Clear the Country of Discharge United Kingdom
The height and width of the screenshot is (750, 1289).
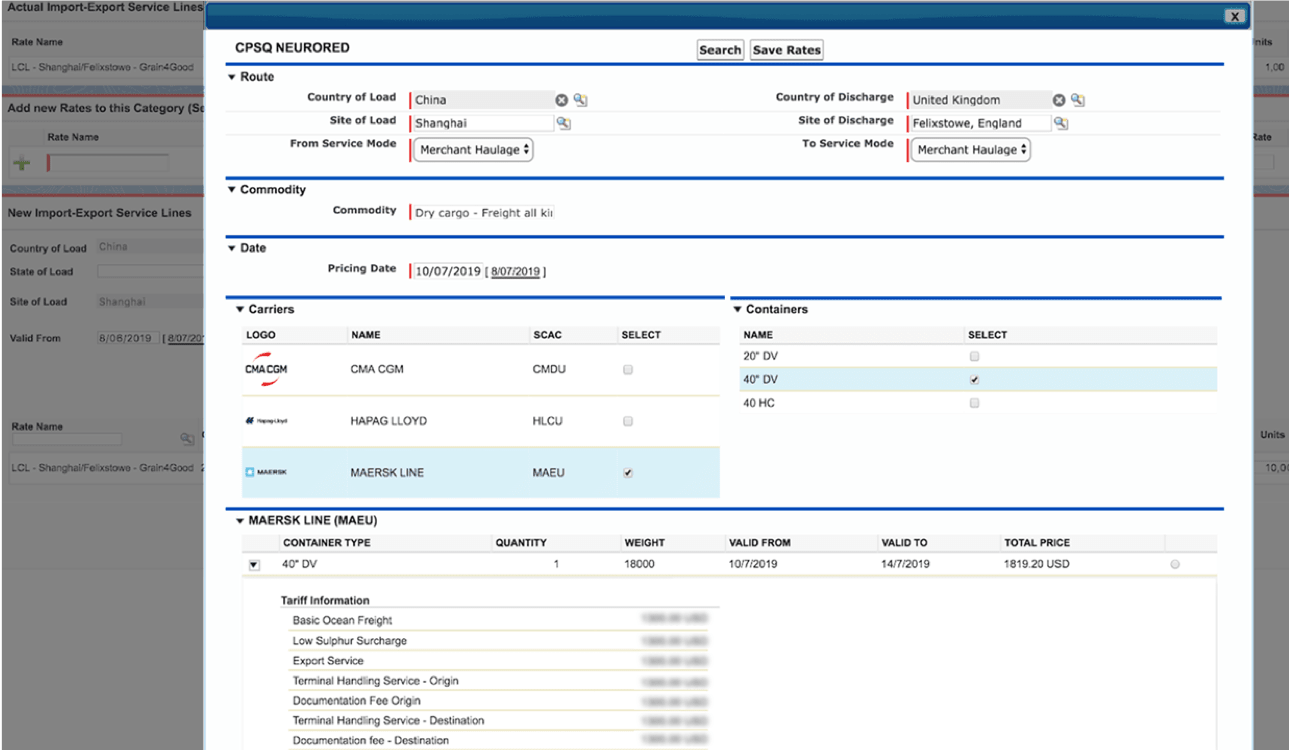(1059, 100)
